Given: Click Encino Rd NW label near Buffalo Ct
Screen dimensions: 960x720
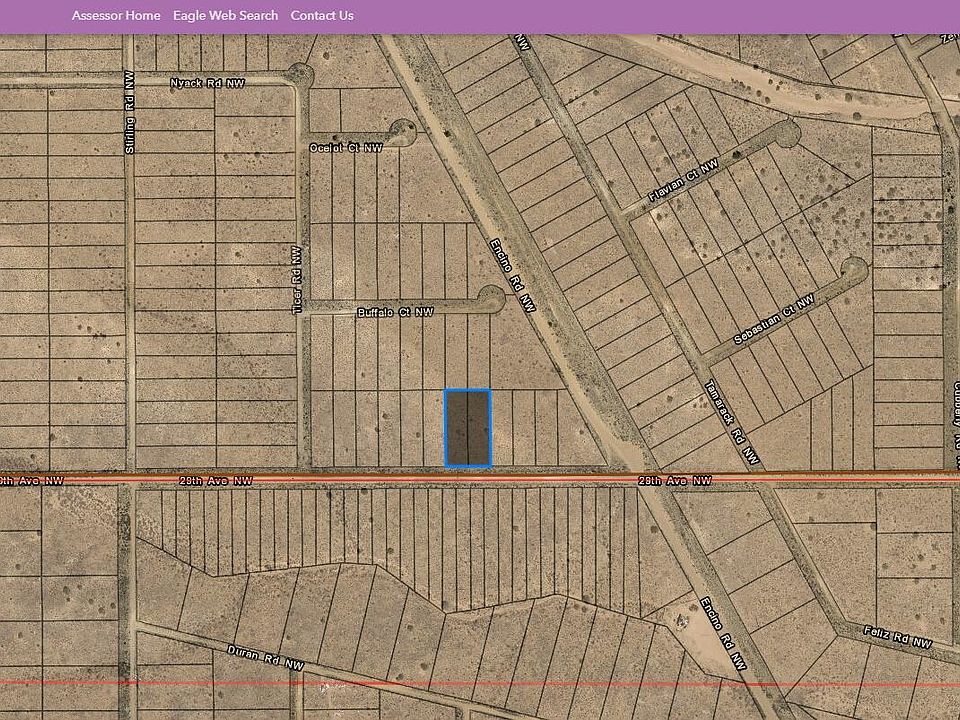Looking at the screenshot, I should tap(512, 276).
